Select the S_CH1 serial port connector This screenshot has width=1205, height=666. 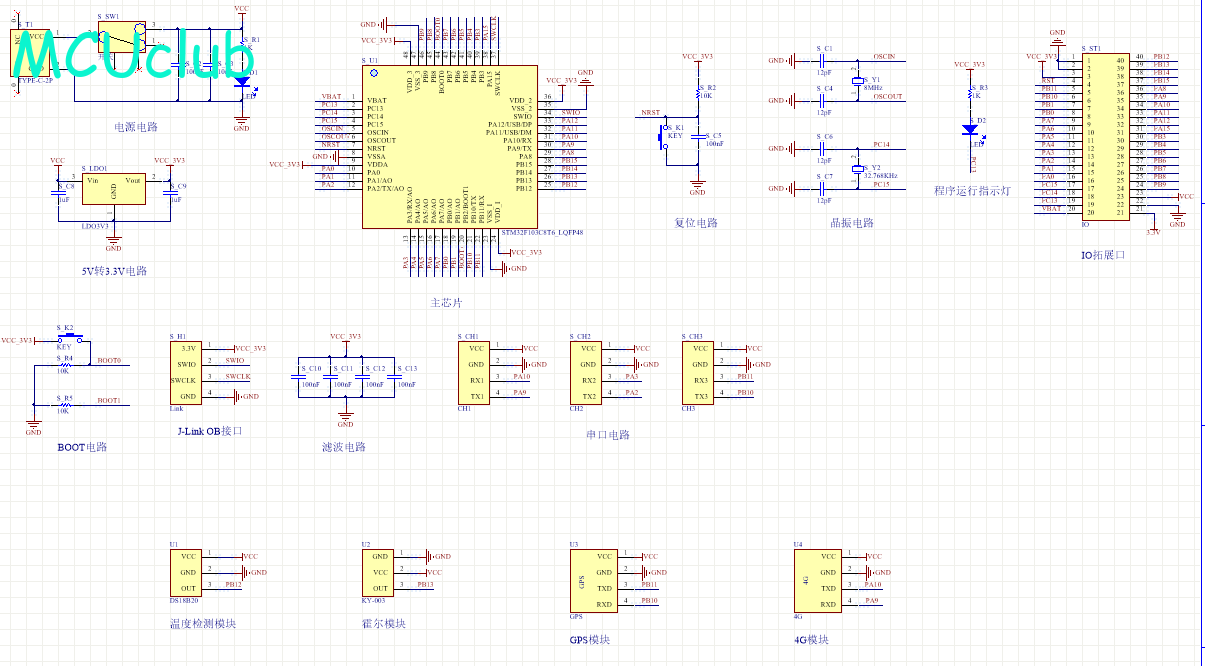pos(476,372)
